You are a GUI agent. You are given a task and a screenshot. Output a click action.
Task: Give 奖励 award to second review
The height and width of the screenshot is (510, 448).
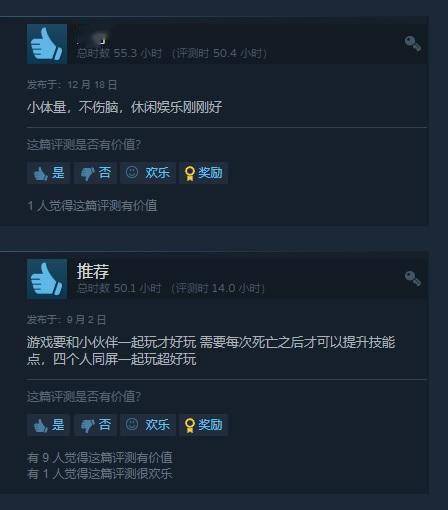[x=204, y=425]
